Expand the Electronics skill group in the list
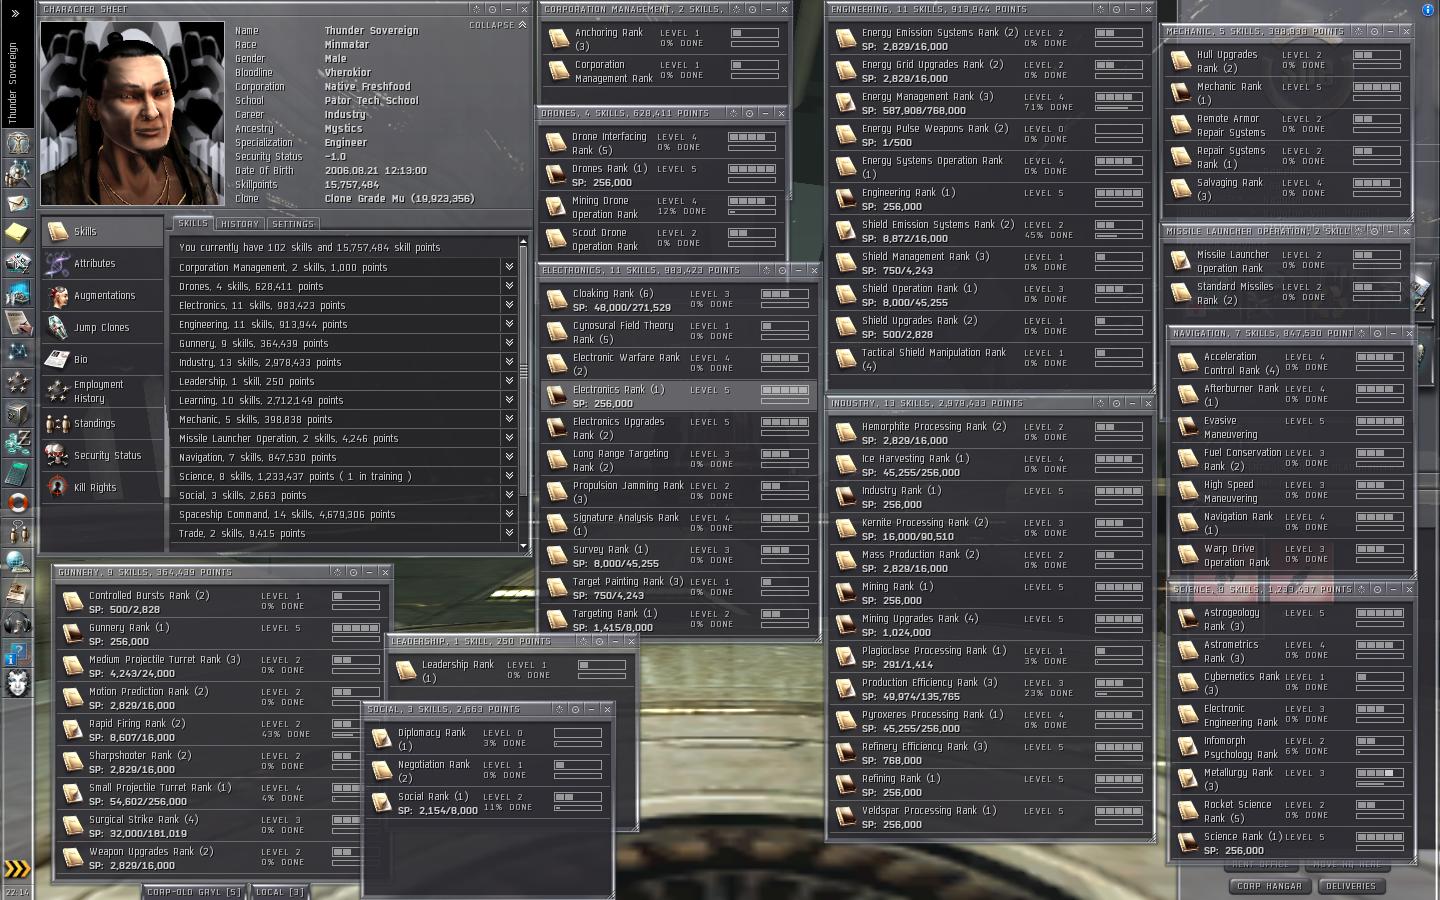This screenshot has width=1440, height=900. tap(509, 305)
